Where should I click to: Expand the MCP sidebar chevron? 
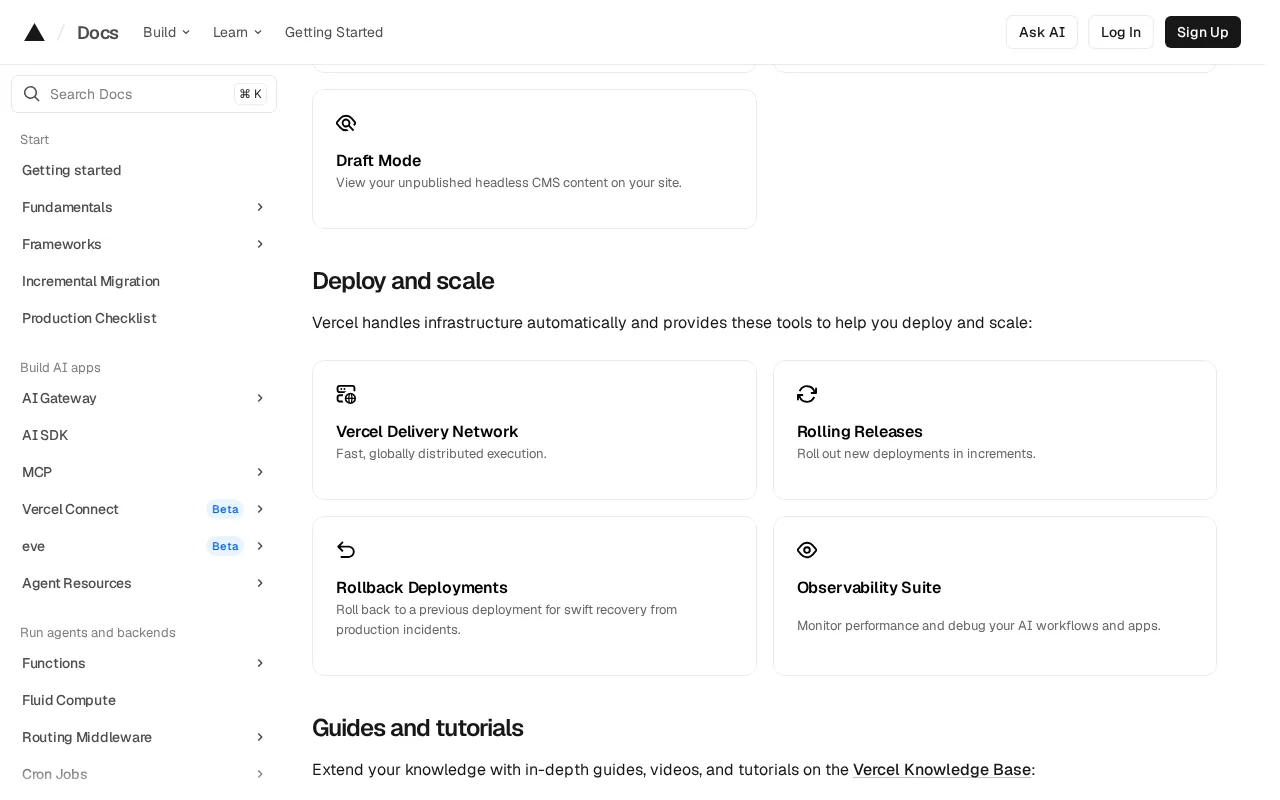pos(260,472)
